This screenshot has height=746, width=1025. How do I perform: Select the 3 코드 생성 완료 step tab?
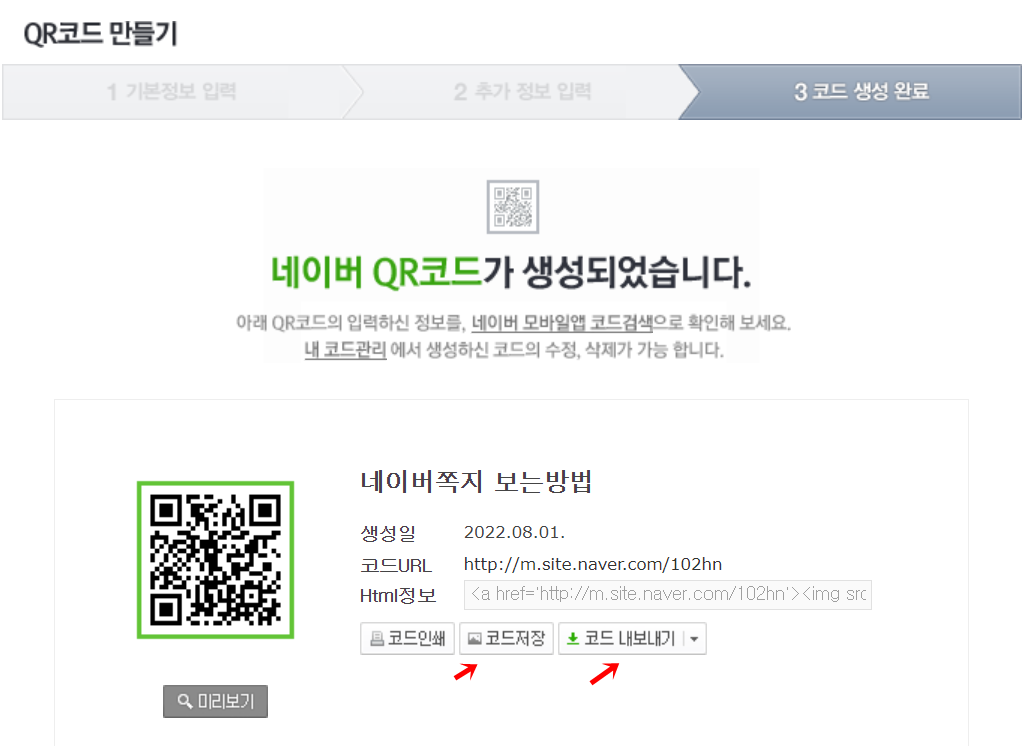pos(860,91)
